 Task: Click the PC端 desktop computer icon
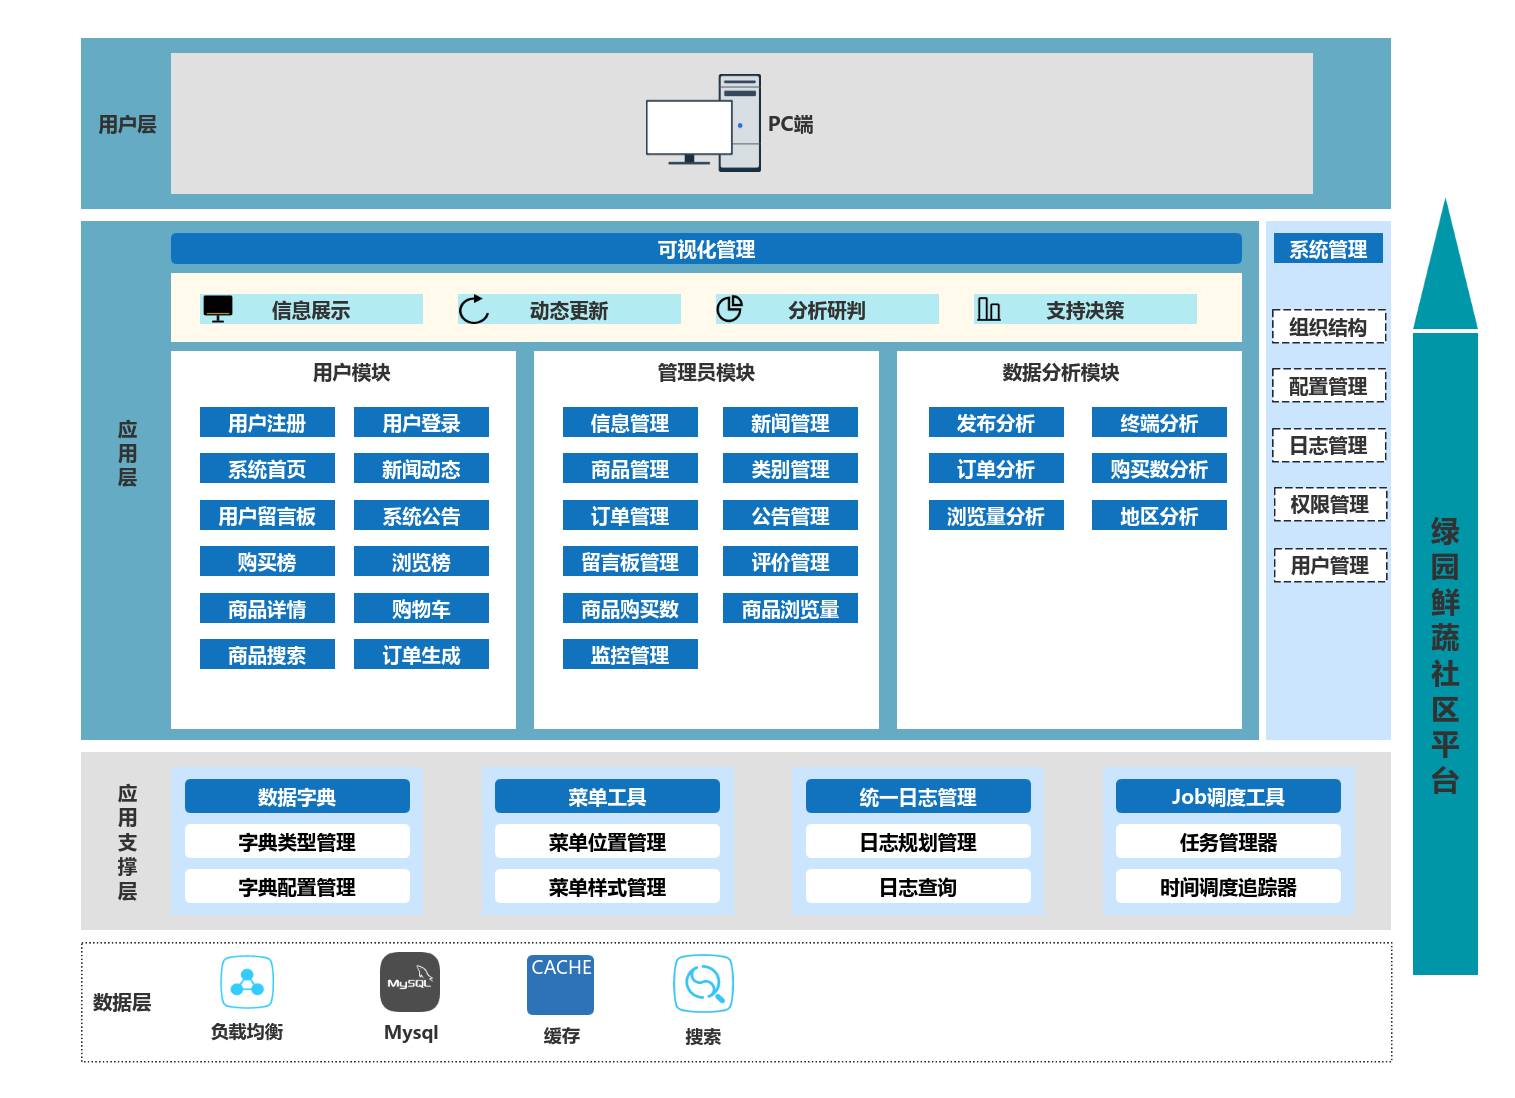point(703,123)
